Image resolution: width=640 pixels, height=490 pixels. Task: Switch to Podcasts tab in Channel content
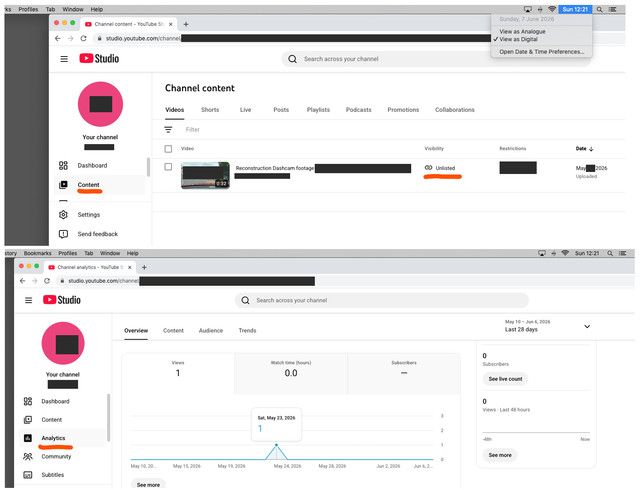(x=358, y=110)
